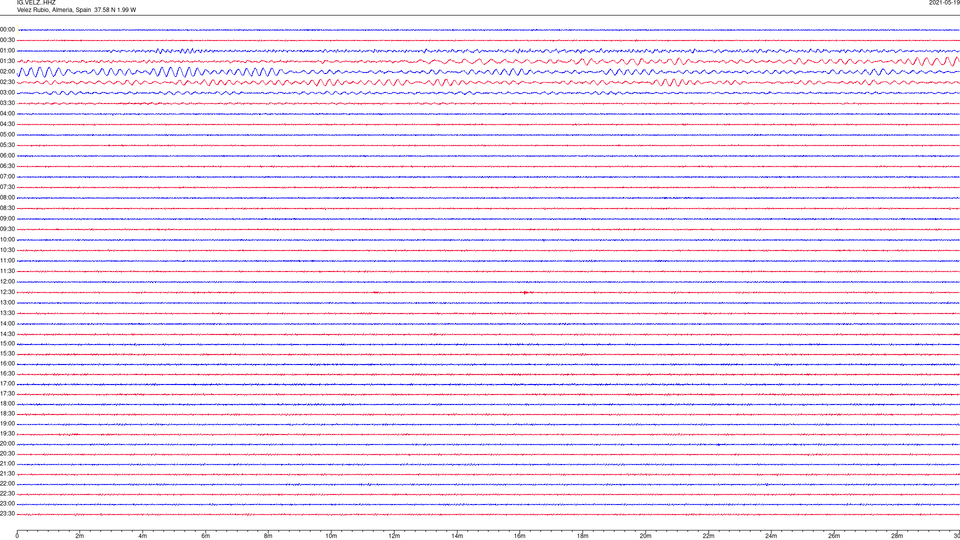The image size is (960, 540).
Task: Click the 'Velez Rubio, Almeria, Spain' station location text
Action: (54, 10)
